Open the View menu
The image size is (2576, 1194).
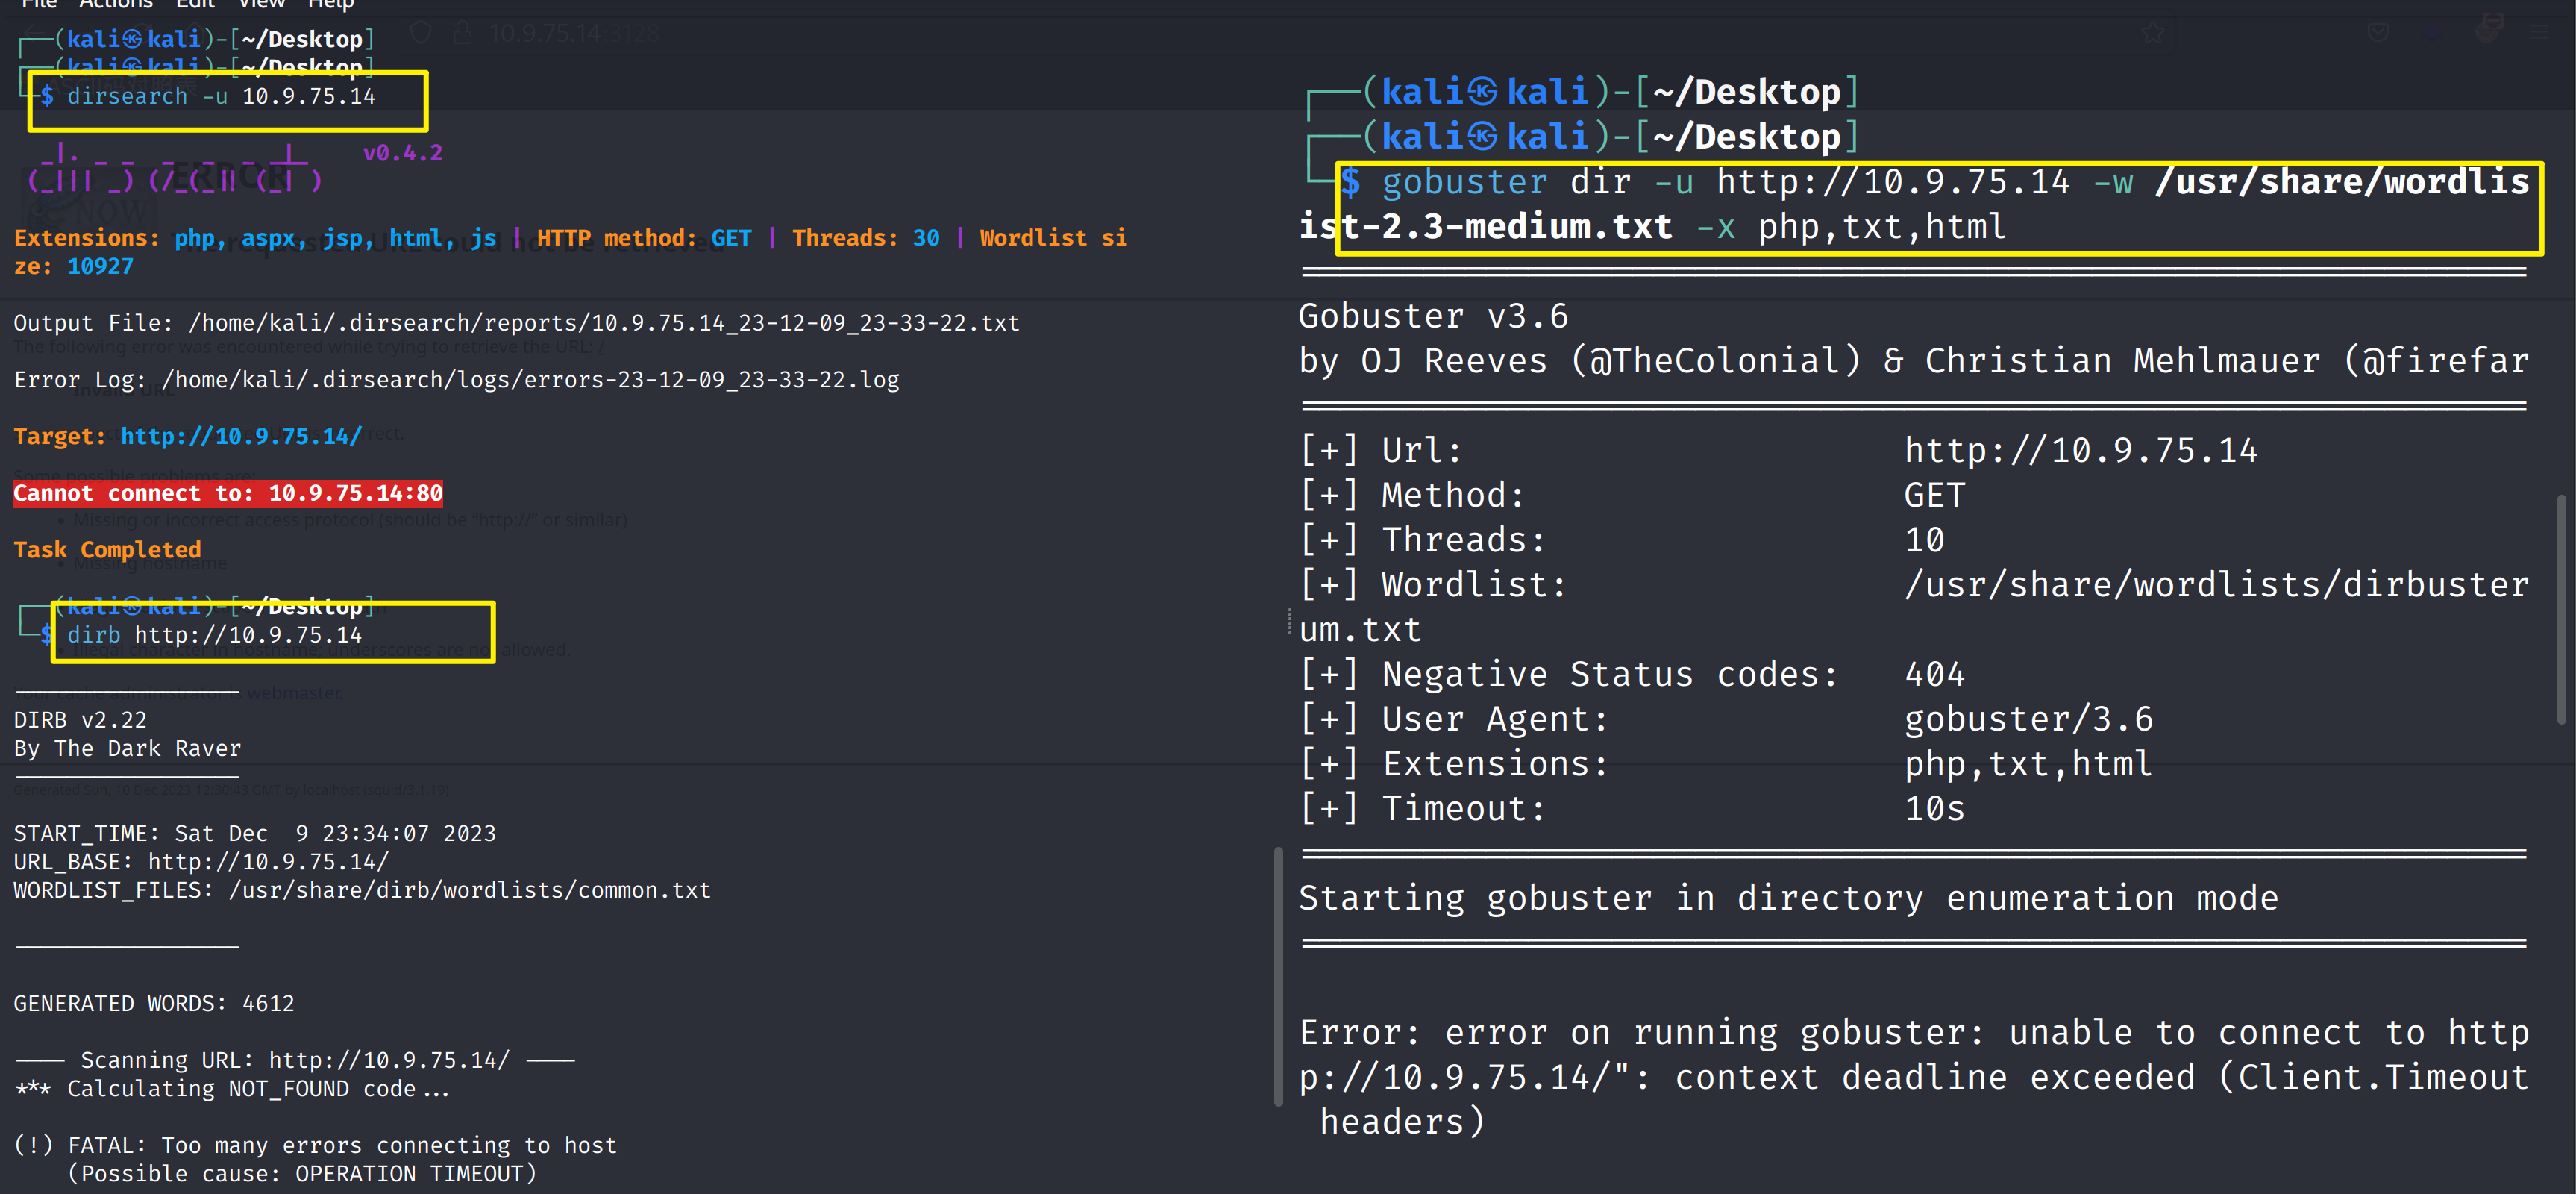pyautogui.click(x=261, y=4)
